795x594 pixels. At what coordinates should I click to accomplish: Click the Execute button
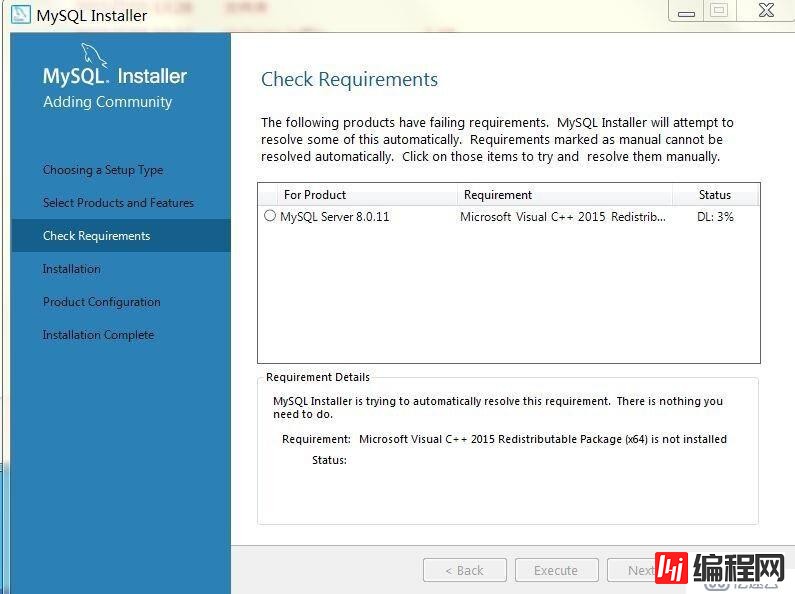(557, 570)
